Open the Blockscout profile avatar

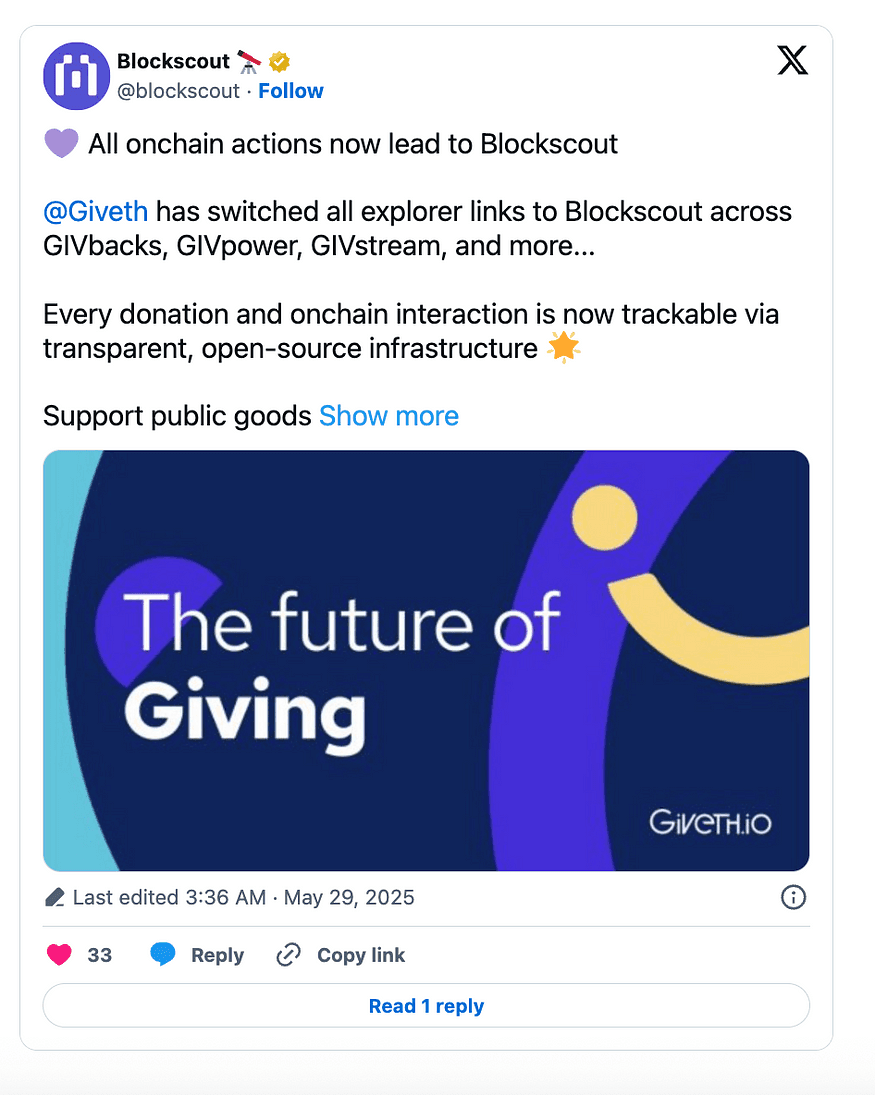(76, 76)
